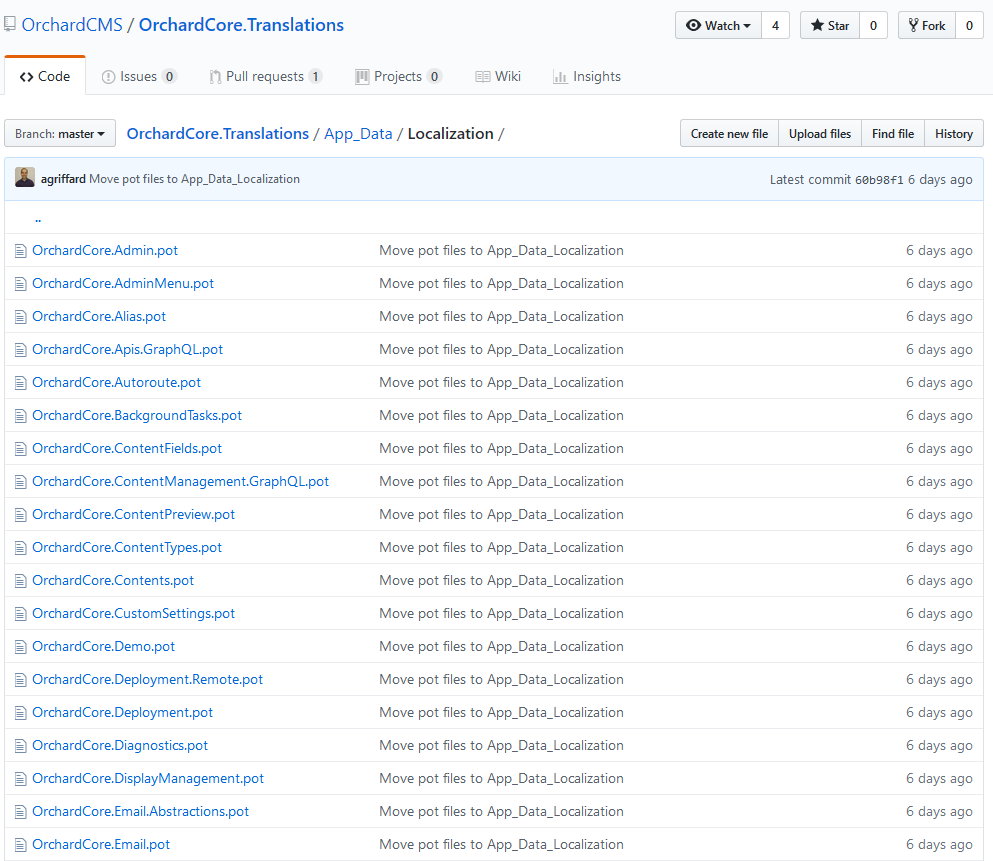Go to App_Data folder in breadcrumb
Screen dimensions: 993x861
click(358, 134)
